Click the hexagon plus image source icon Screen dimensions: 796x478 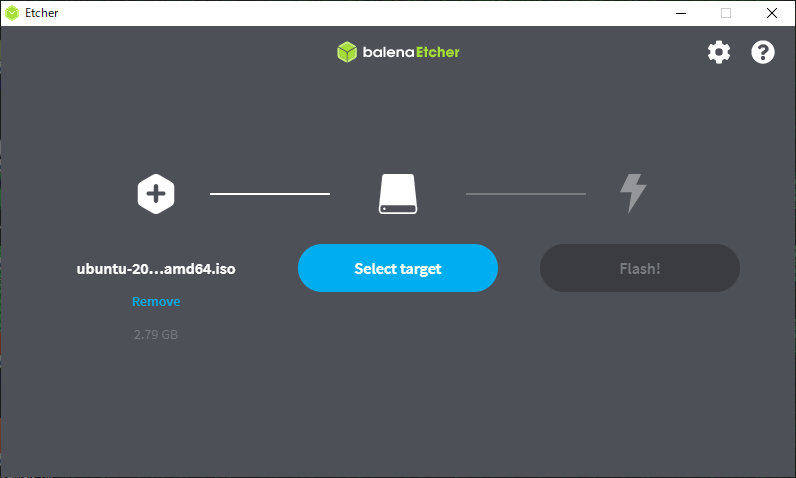coord(156,194)
